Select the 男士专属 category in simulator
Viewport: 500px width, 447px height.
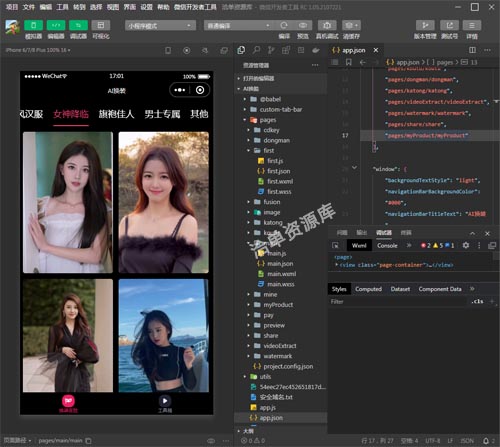pyautogui.click(x=162, y=114)
